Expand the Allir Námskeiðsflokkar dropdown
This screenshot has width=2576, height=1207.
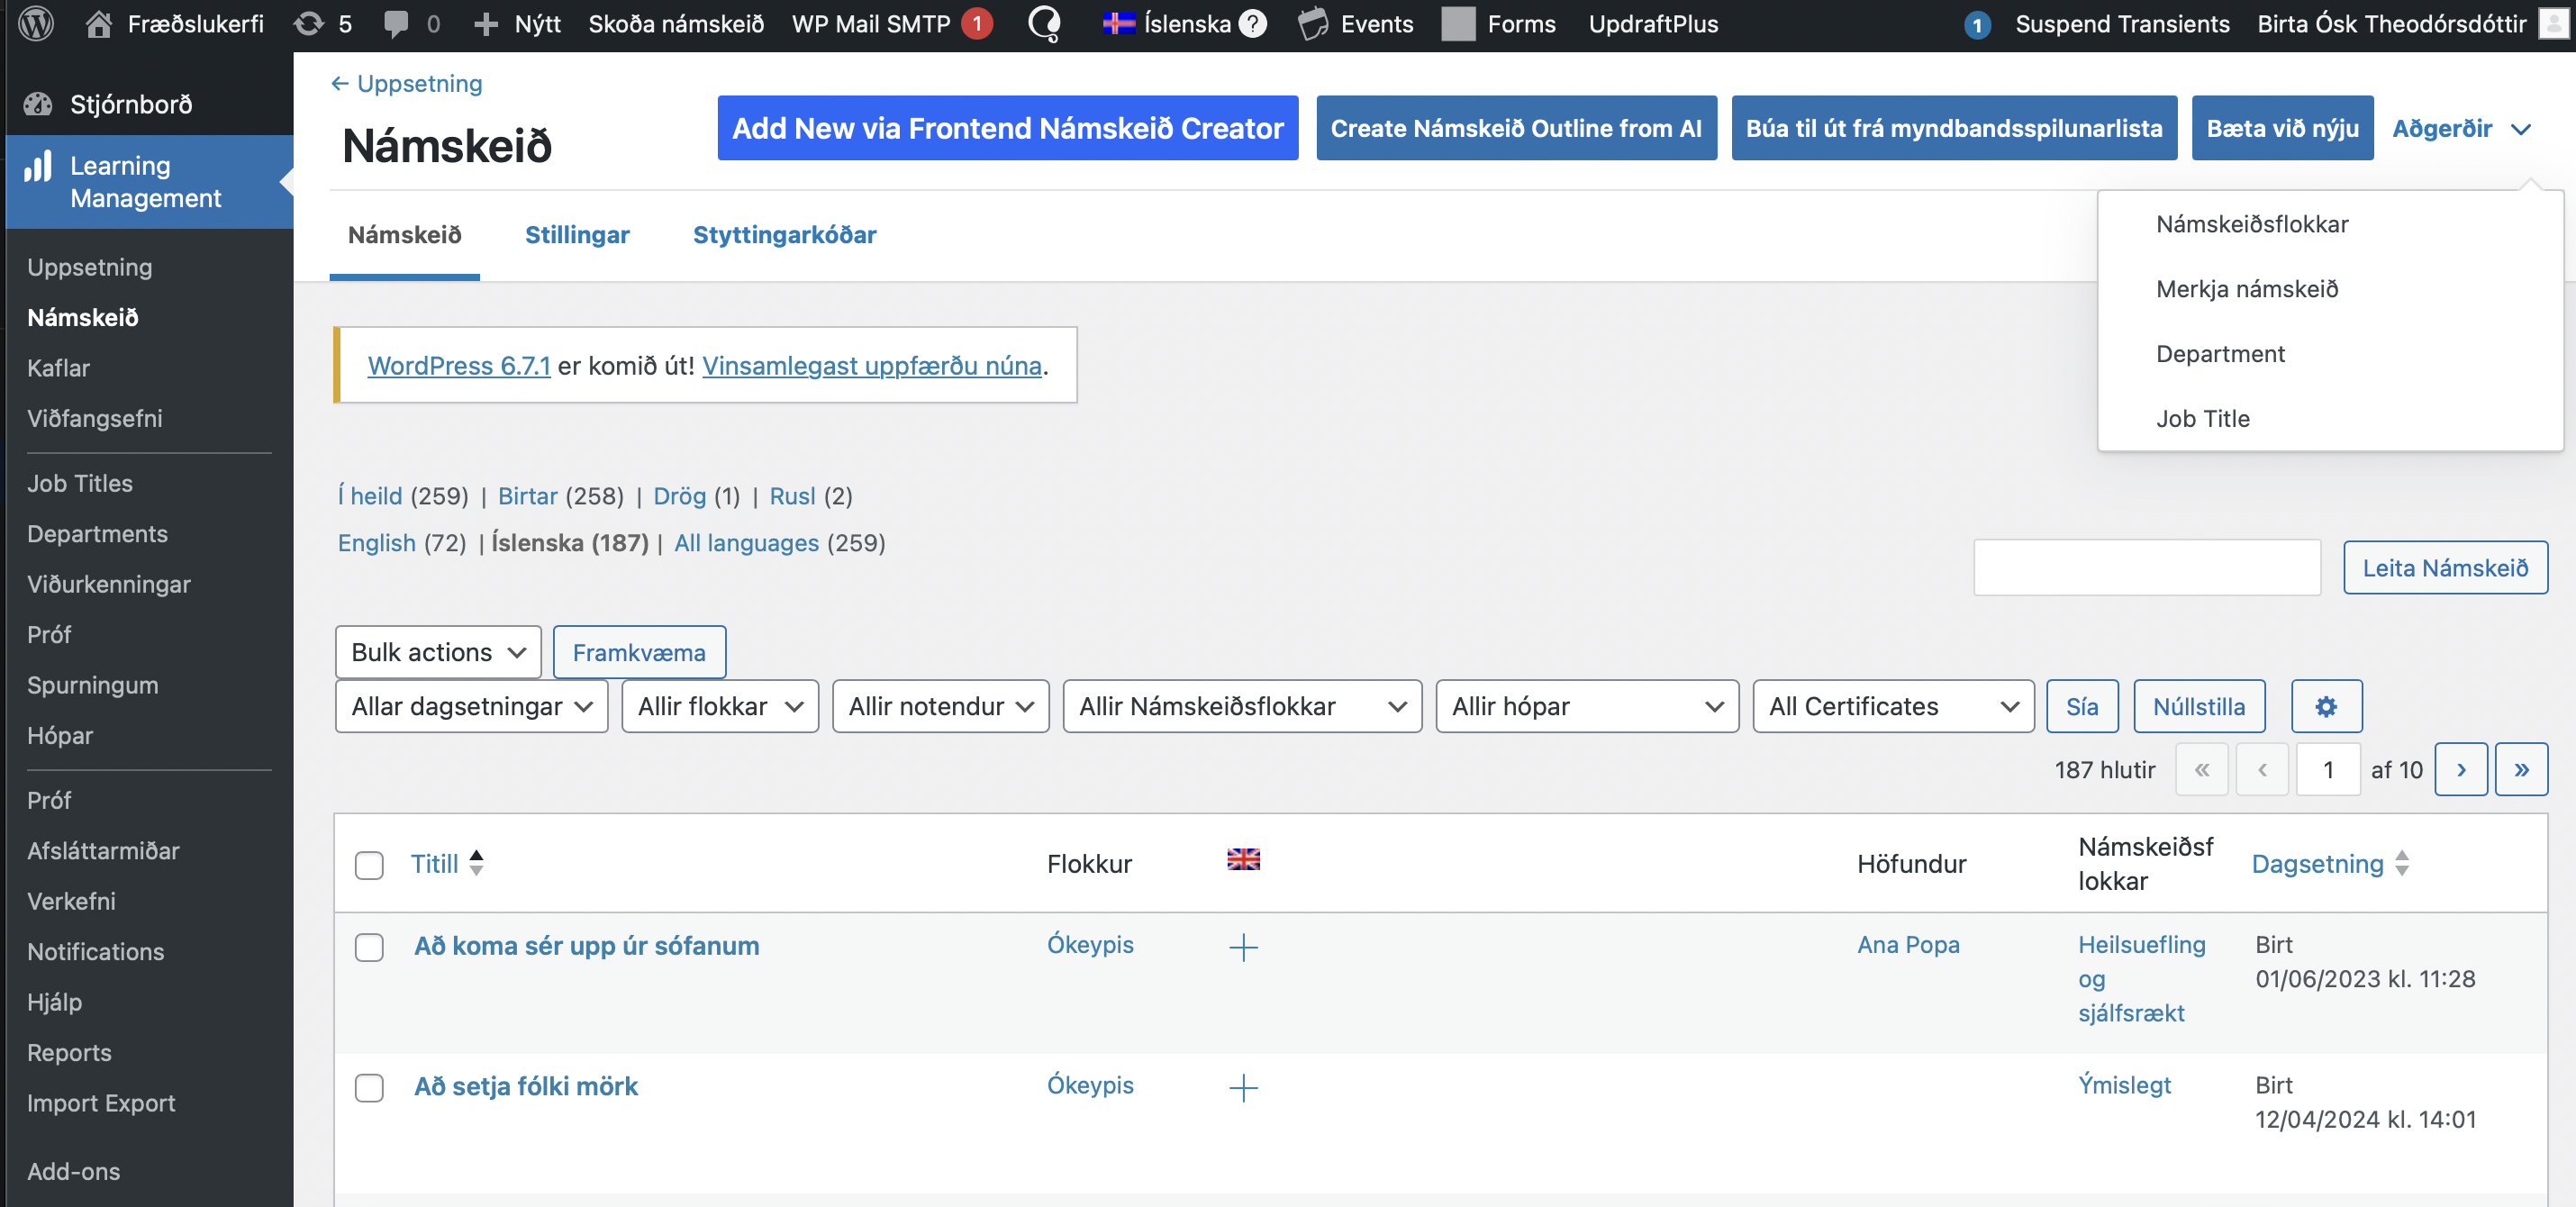point(1241,706)
